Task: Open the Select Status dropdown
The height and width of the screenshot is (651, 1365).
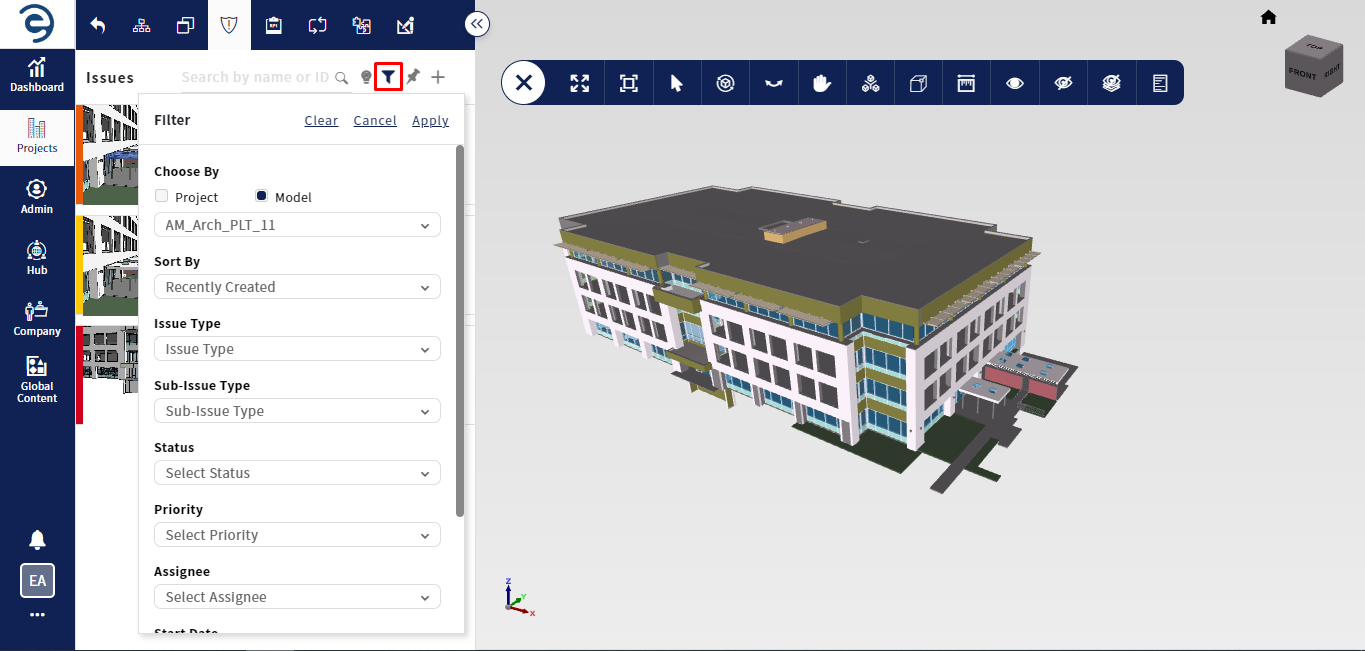Action: 297,473
